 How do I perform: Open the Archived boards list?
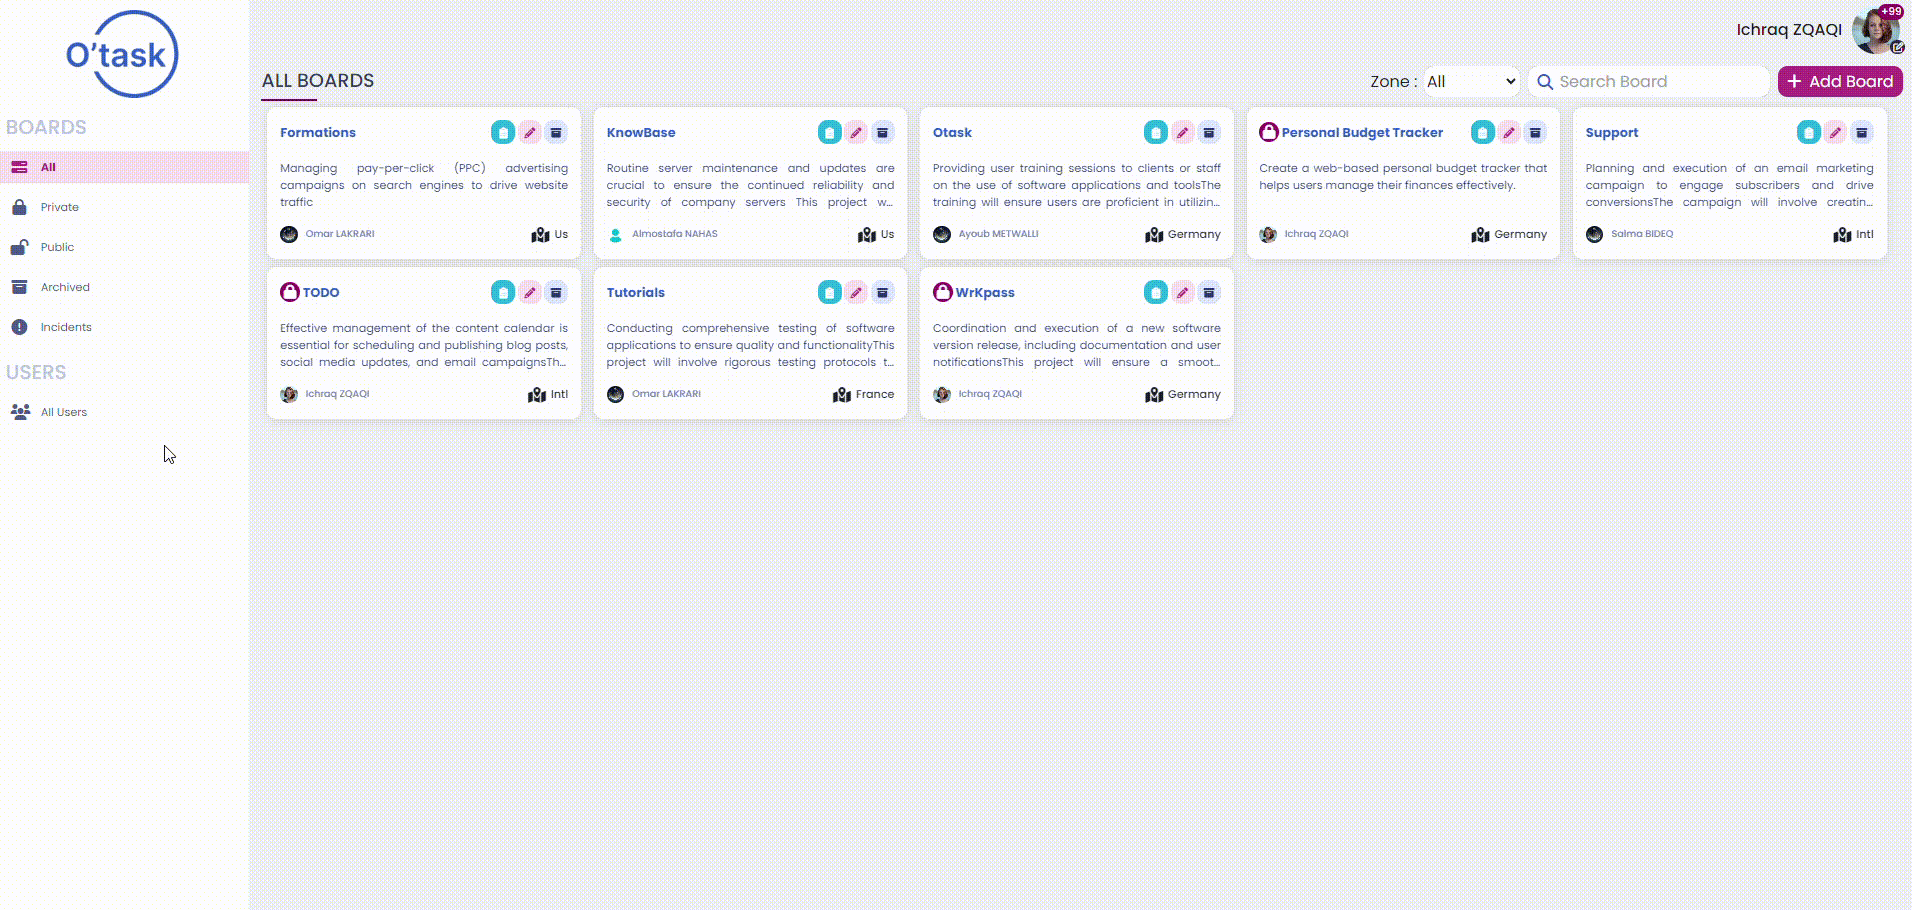click(x=65, y=287)
